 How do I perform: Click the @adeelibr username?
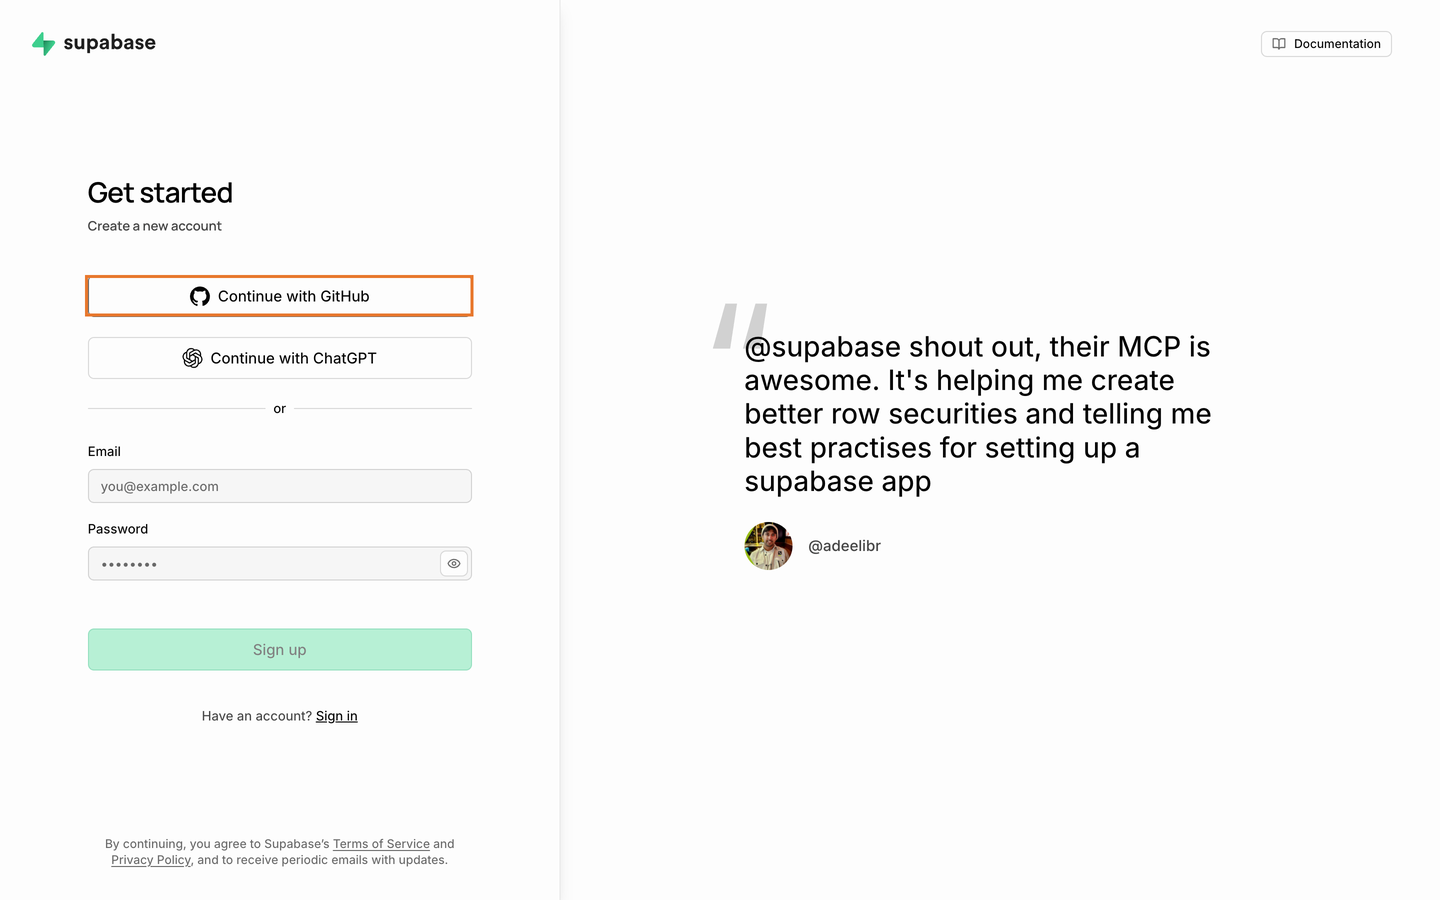coord(845,546)
